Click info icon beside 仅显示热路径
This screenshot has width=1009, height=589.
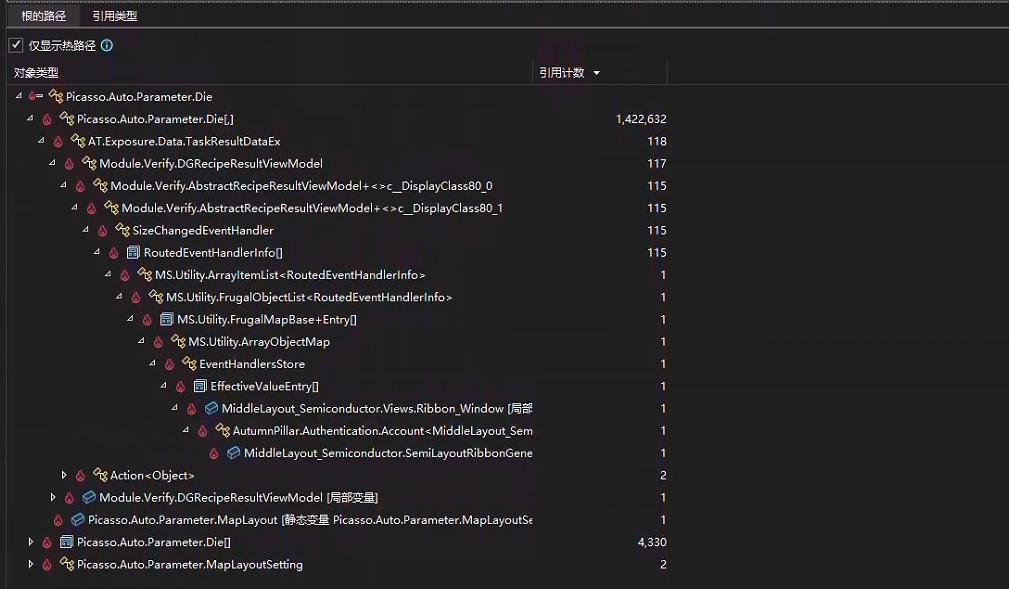tap(107, 45)
